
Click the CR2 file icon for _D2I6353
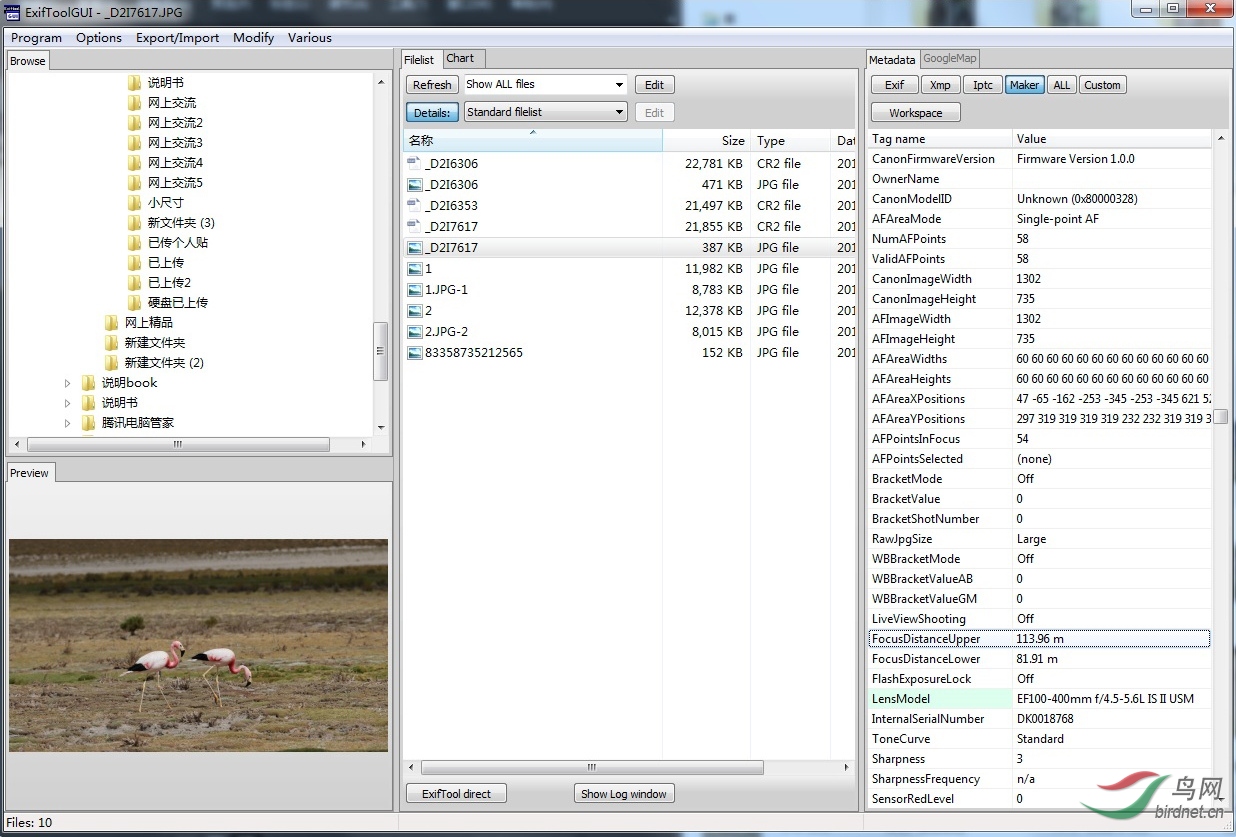pos(414,205)
